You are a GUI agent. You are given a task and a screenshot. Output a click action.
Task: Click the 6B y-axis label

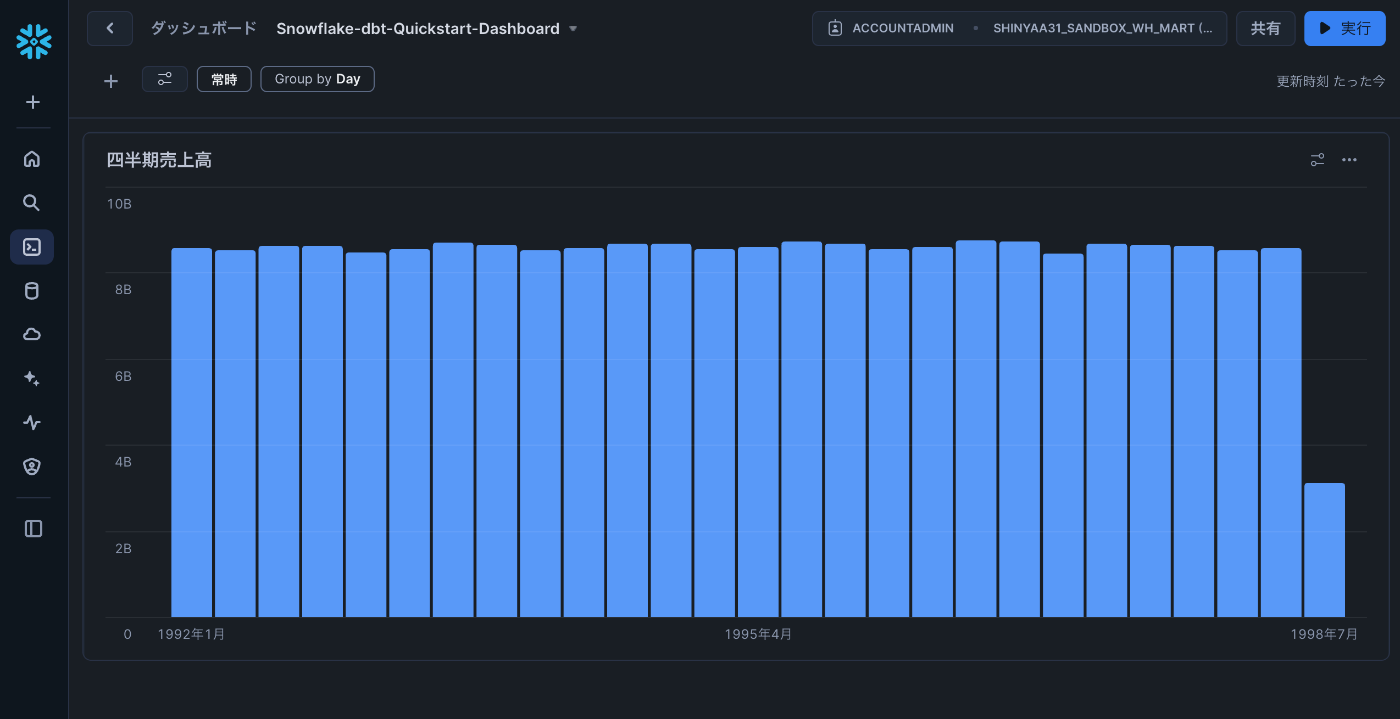(x=123, y=376)
